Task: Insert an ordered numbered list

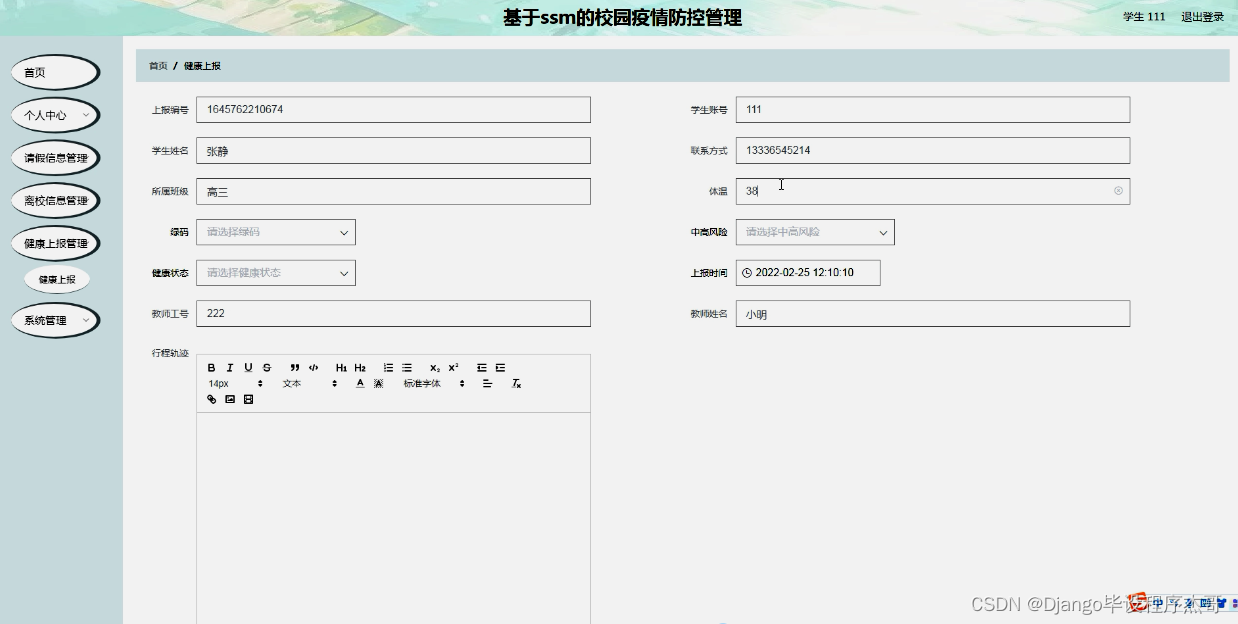Action: (388, 368)
